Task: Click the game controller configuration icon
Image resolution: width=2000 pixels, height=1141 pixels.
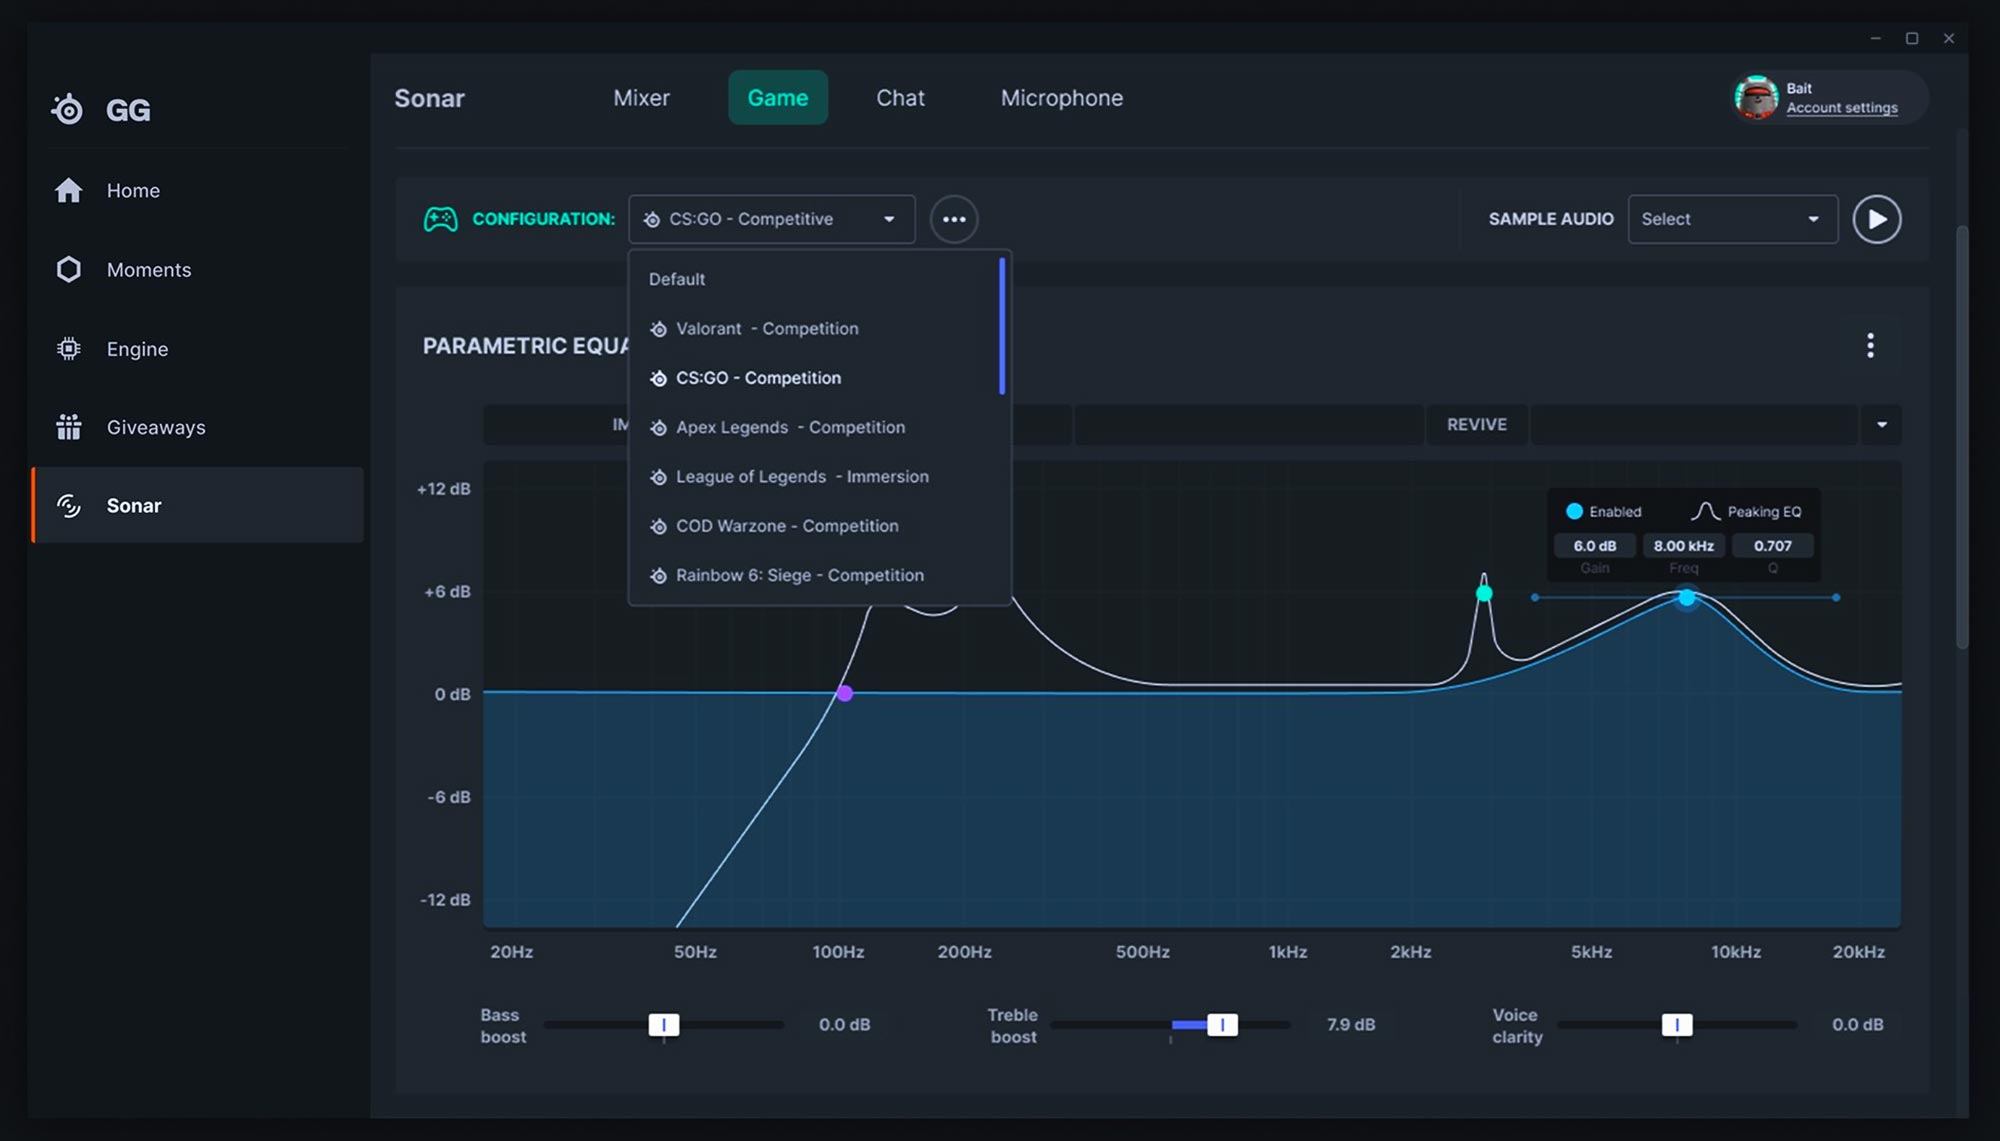Action: [x=440, y=219]
